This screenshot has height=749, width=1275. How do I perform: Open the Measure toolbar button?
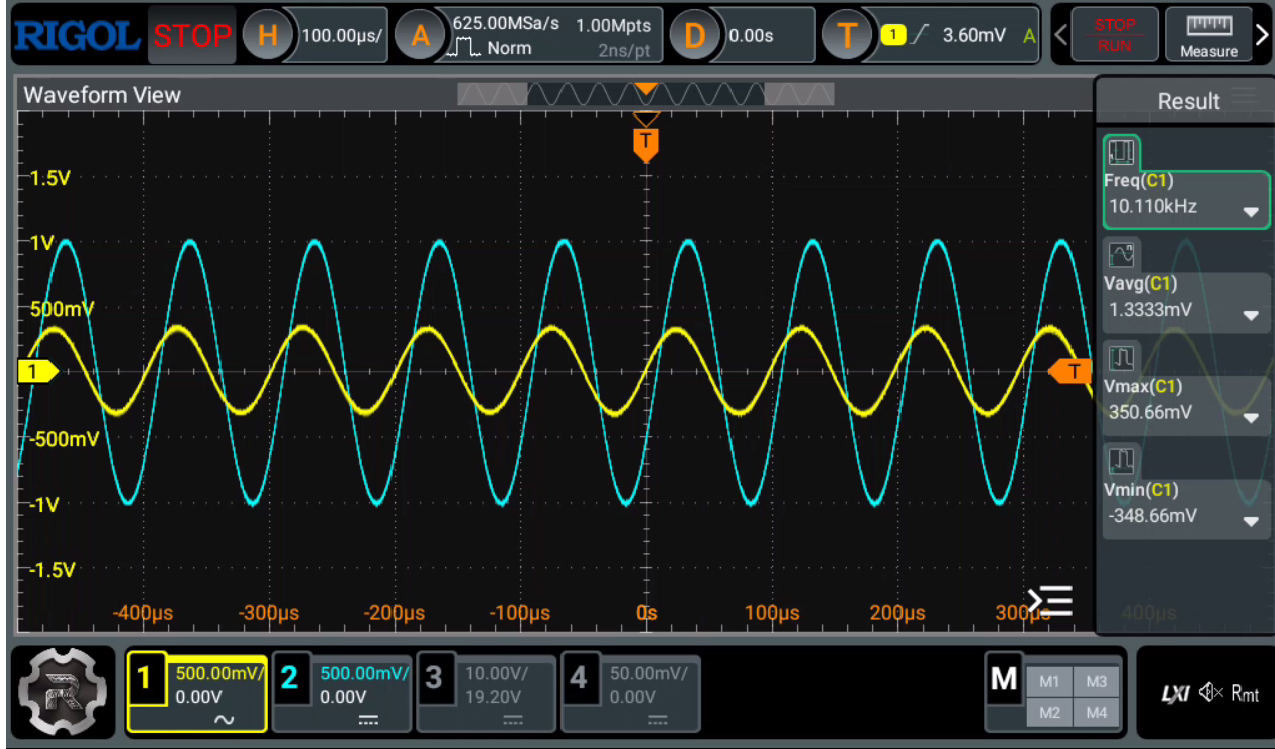1208,36
